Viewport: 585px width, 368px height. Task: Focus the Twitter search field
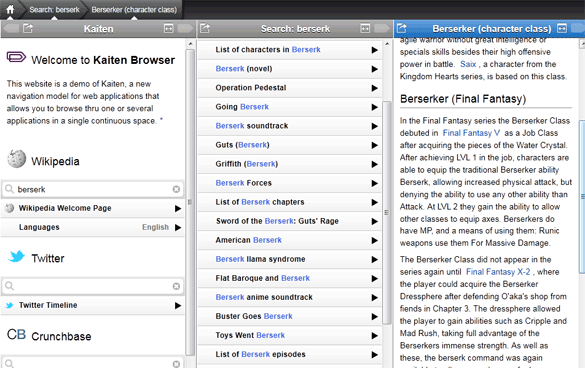pos(93,286)
